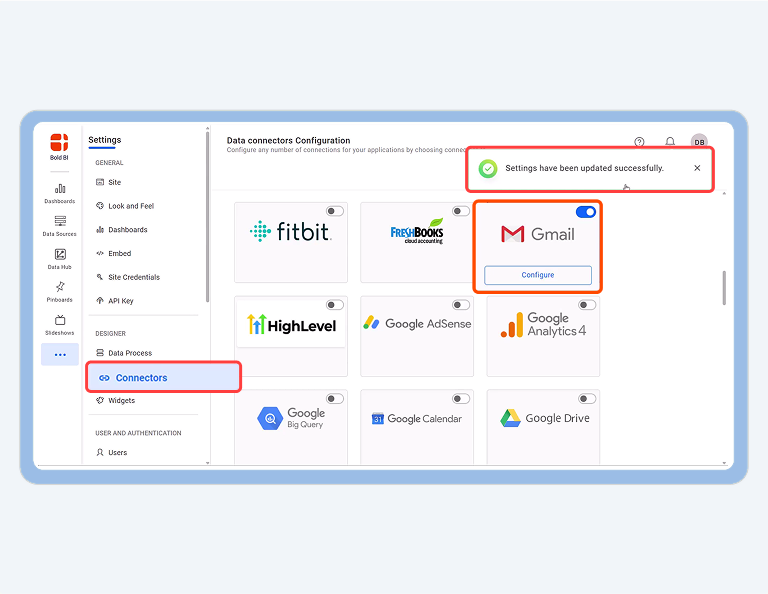Click the Data connectors Configuration title
This screenshot has height=594, width=768.
click(x=288, y=141)
